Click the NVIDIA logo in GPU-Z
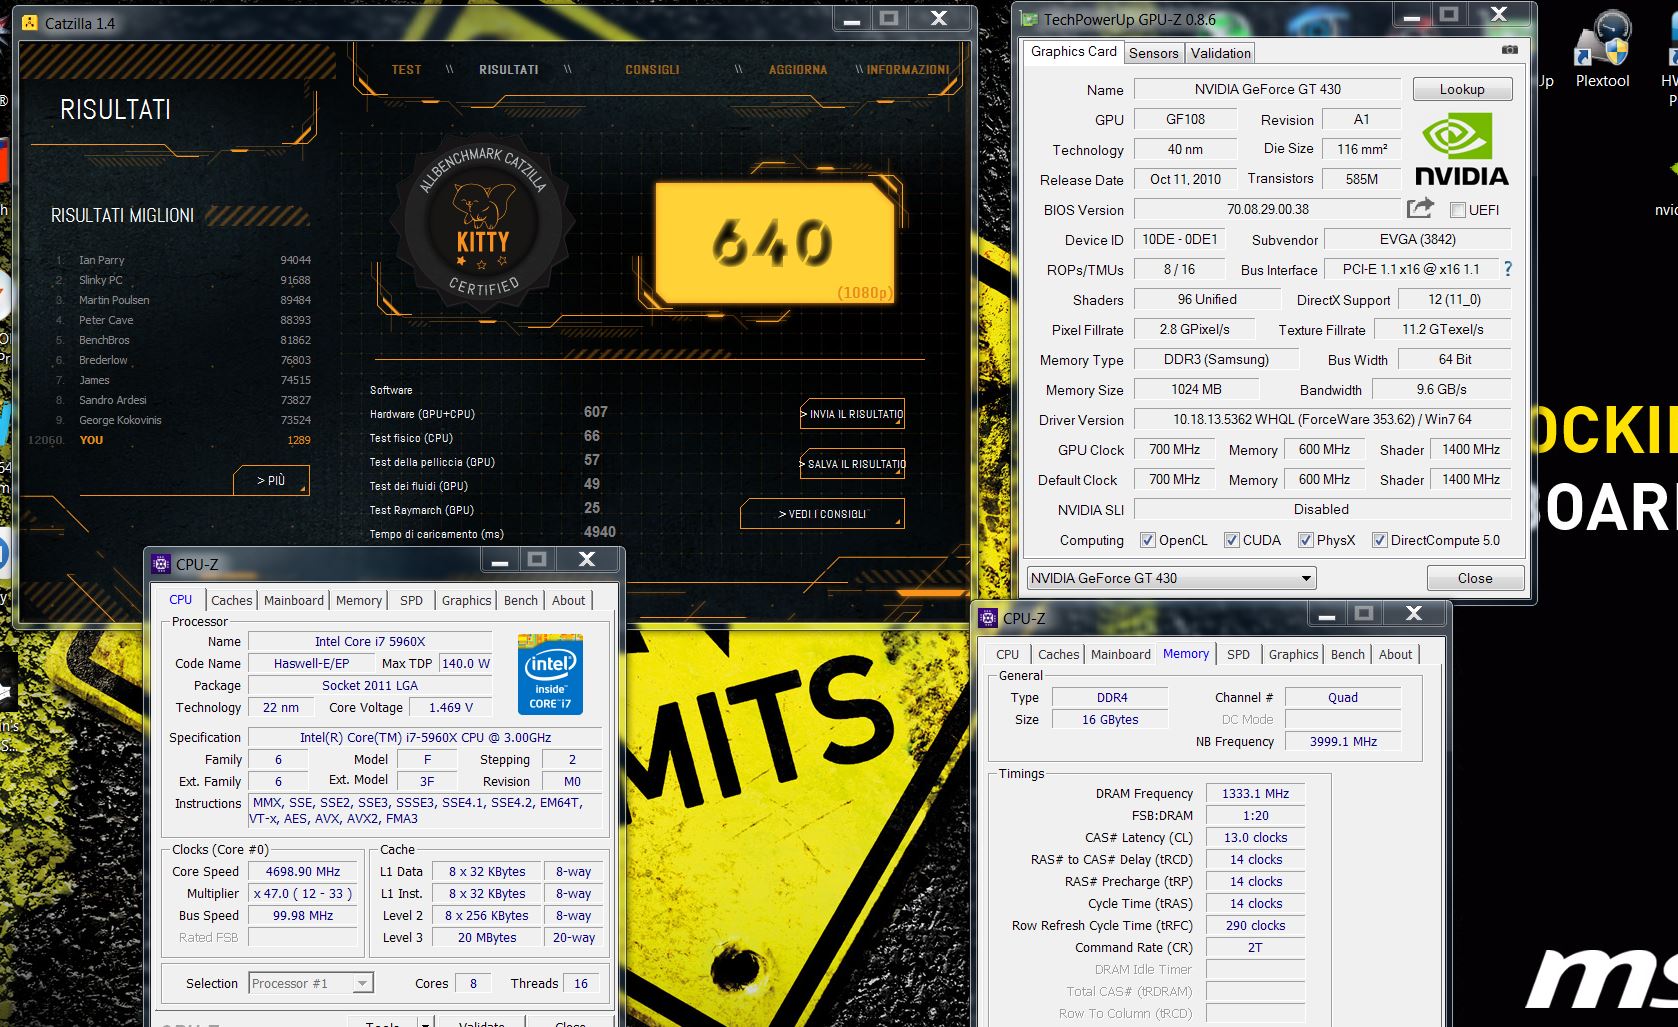Image resolution: width=1678 pixels, height=1027 pixels. [1461, 149]
